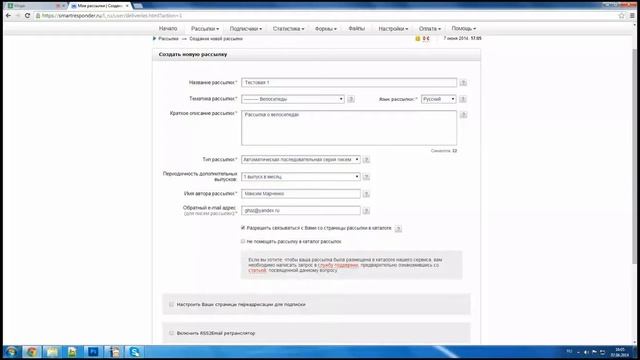Bookmark page with the star icon
This screenshot has height=360, width=640.
click(622, 16)
